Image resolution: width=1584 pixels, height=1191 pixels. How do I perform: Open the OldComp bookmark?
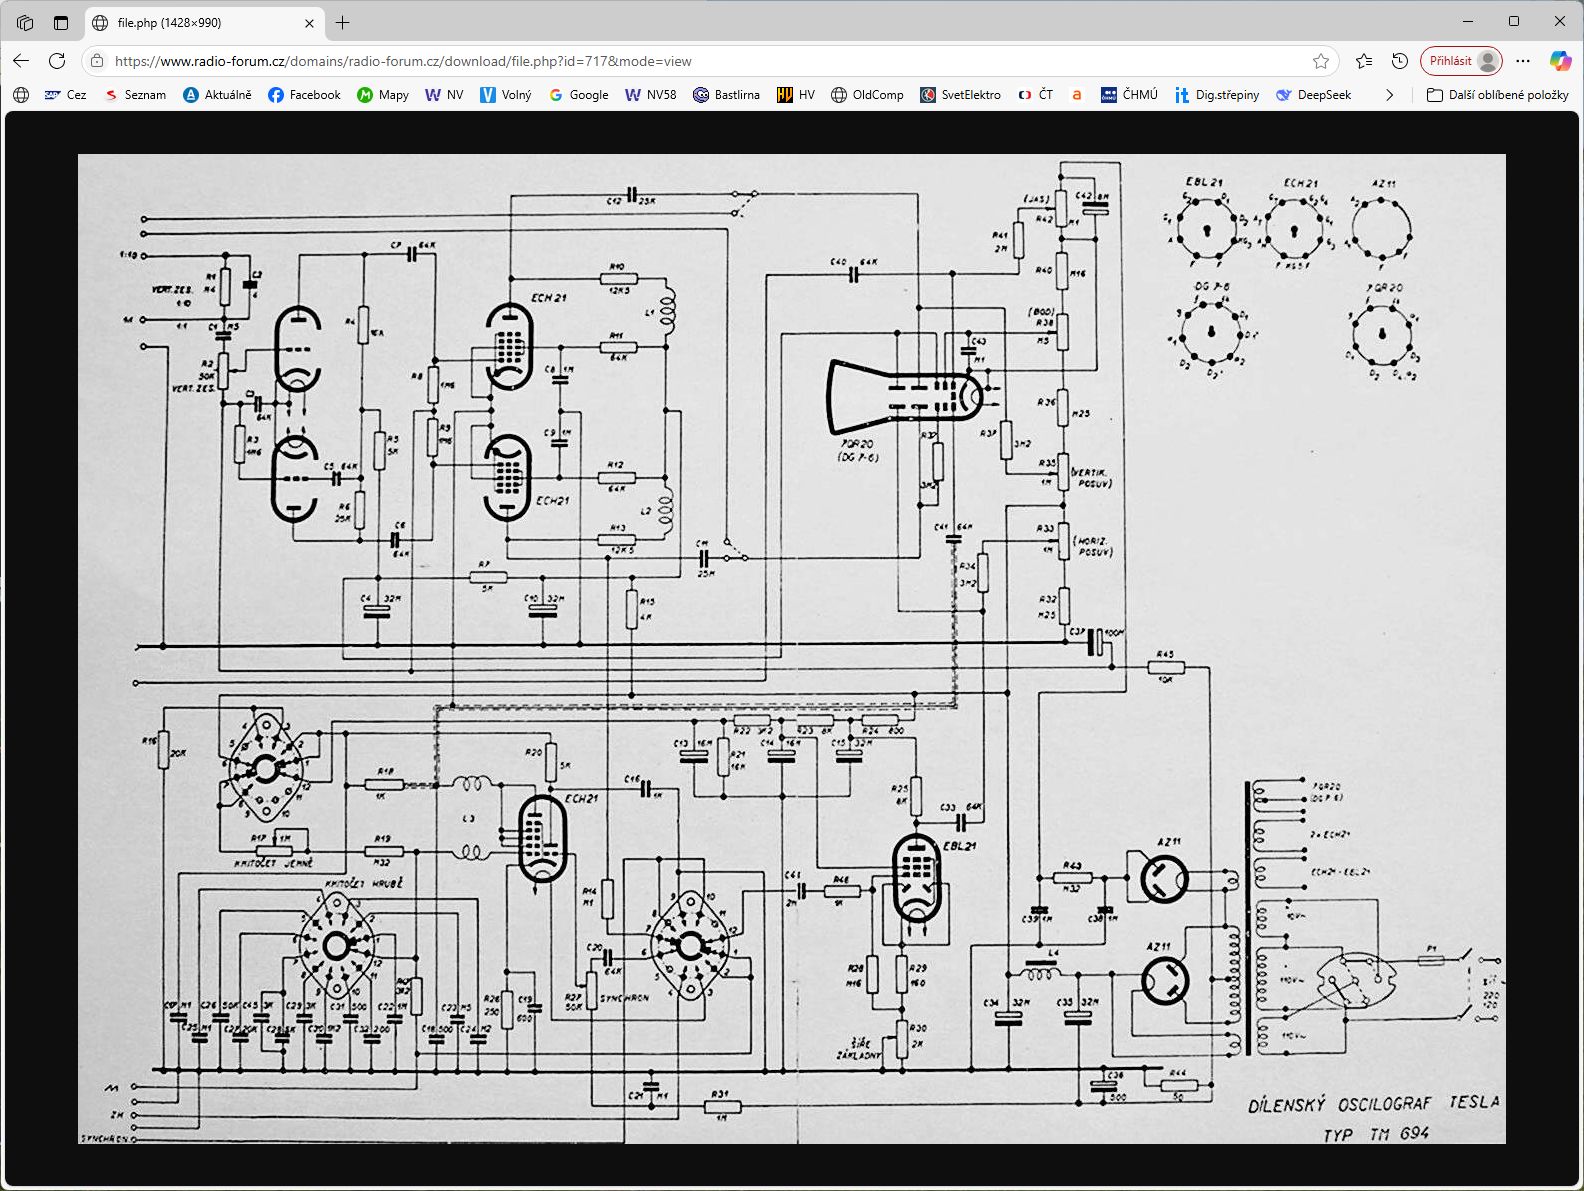point(867,95)
